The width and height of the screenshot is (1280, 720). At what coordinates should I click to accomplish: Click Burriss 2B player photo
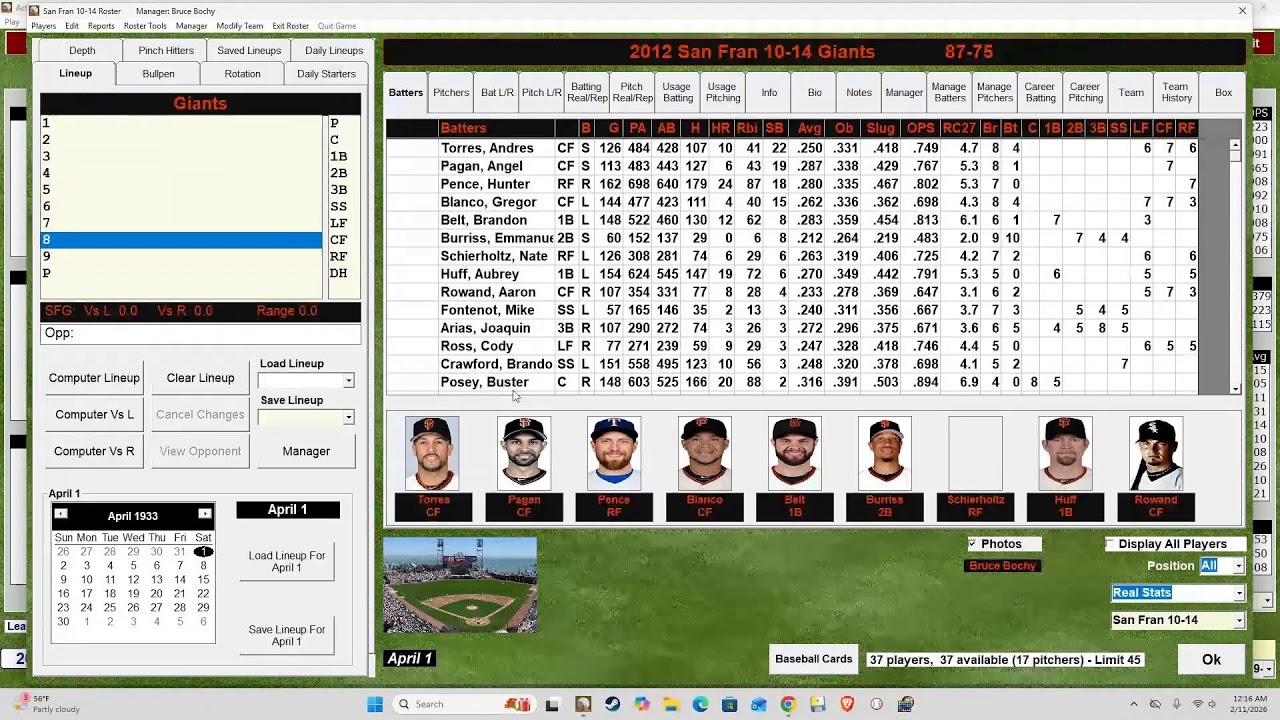click(885, 454)
